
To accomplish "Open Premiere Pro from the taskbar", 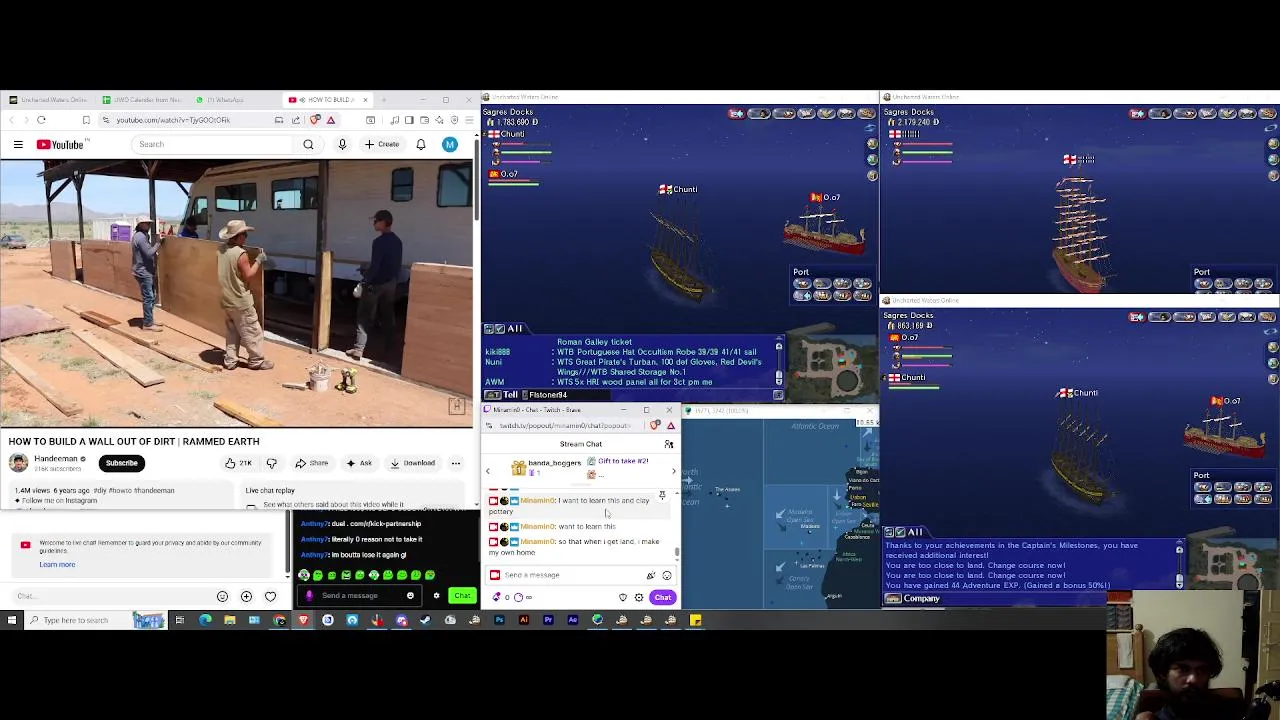I will 548,620.
